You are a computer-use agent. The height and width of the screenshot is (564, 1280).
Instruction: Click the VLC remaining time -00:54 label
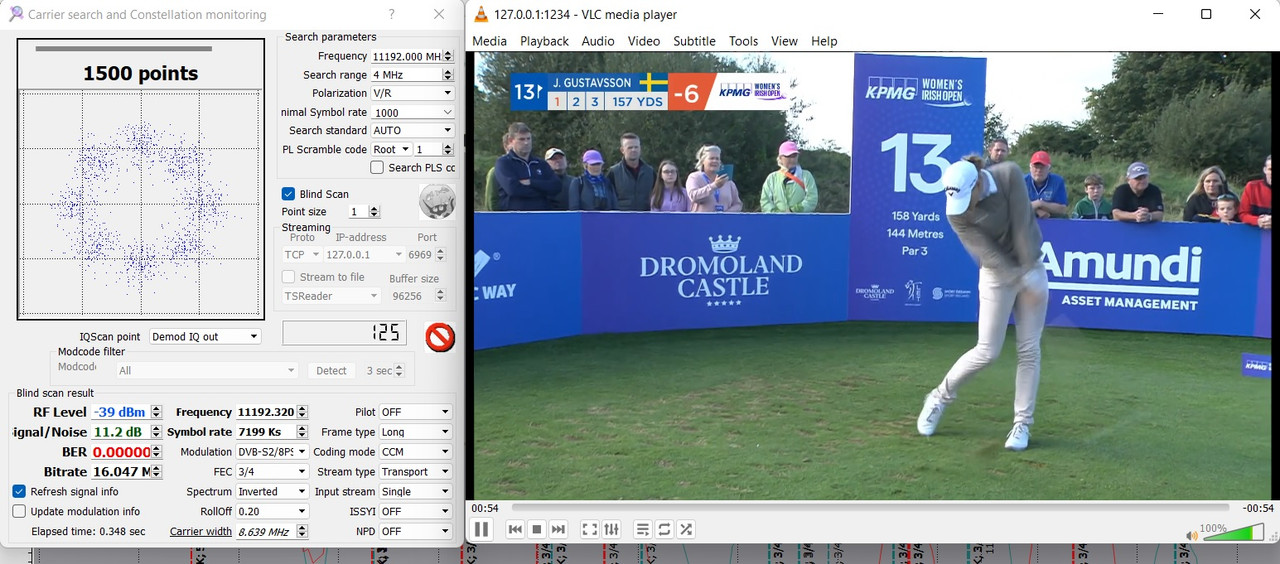coord(1258,508)
